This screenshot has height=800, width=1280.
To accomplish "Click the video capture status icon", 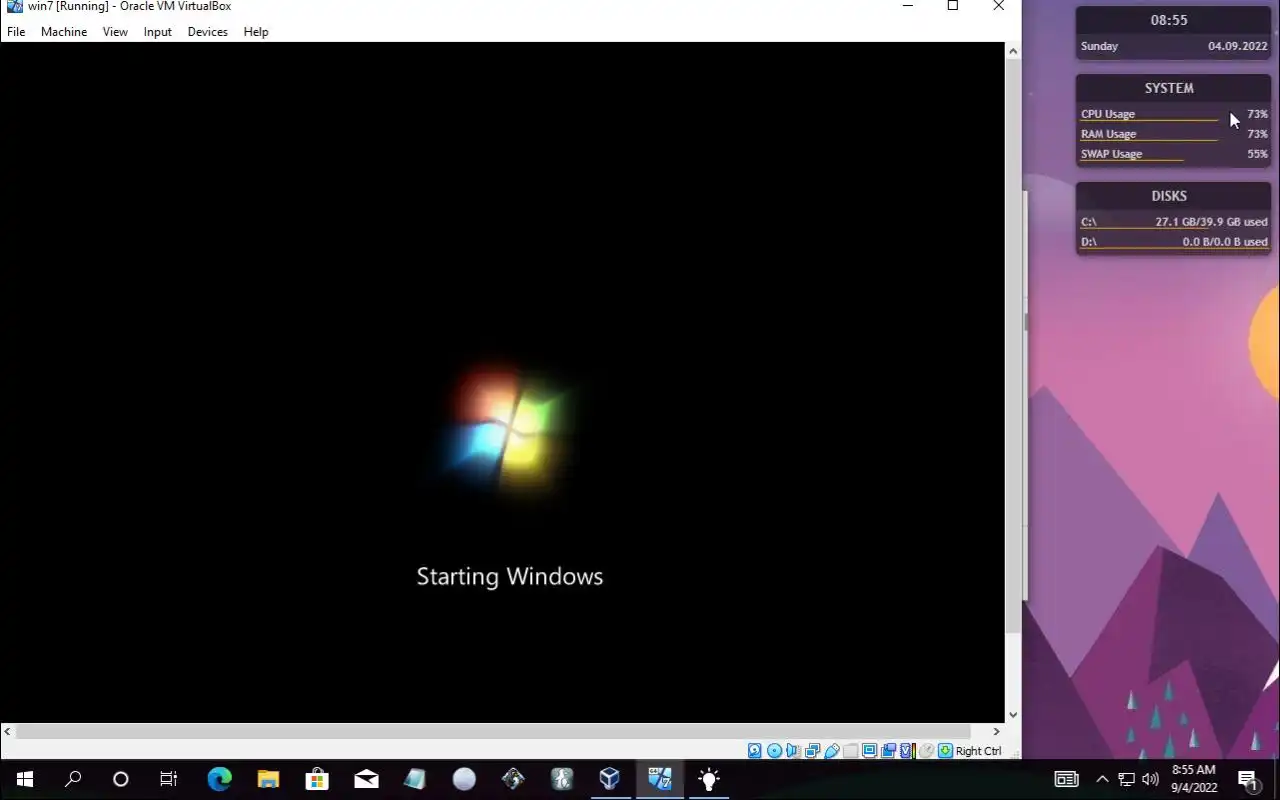I will tap(889, 751).
